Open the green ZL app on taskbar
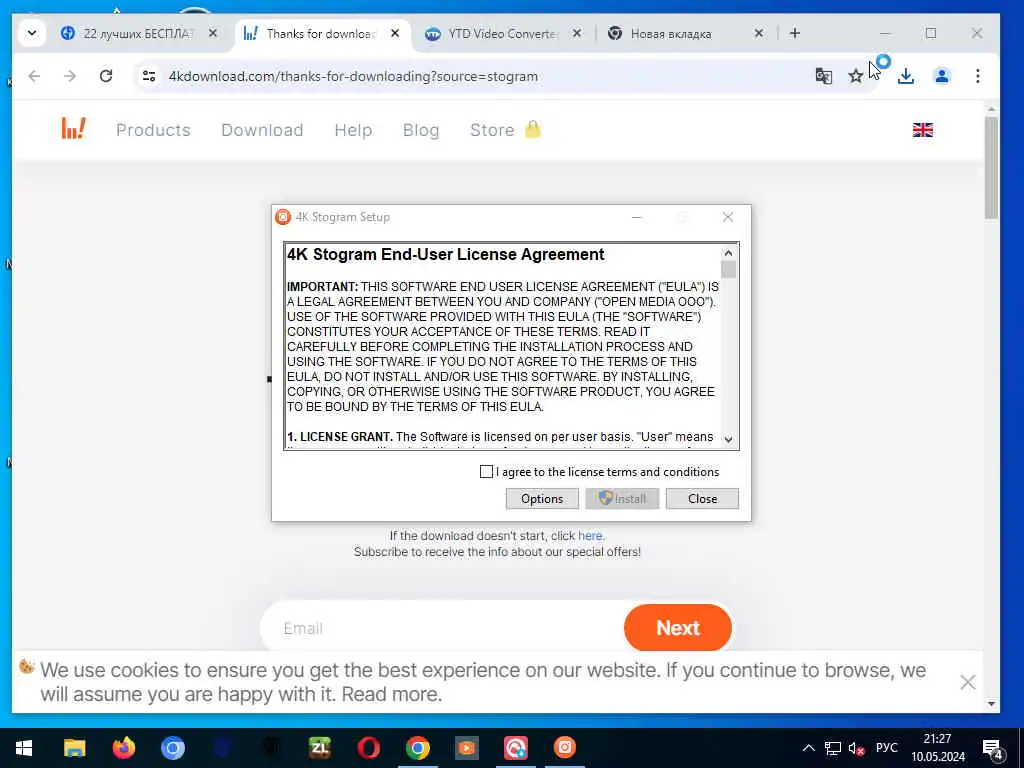Screen dimensions: 1024x768 point(320,748)
